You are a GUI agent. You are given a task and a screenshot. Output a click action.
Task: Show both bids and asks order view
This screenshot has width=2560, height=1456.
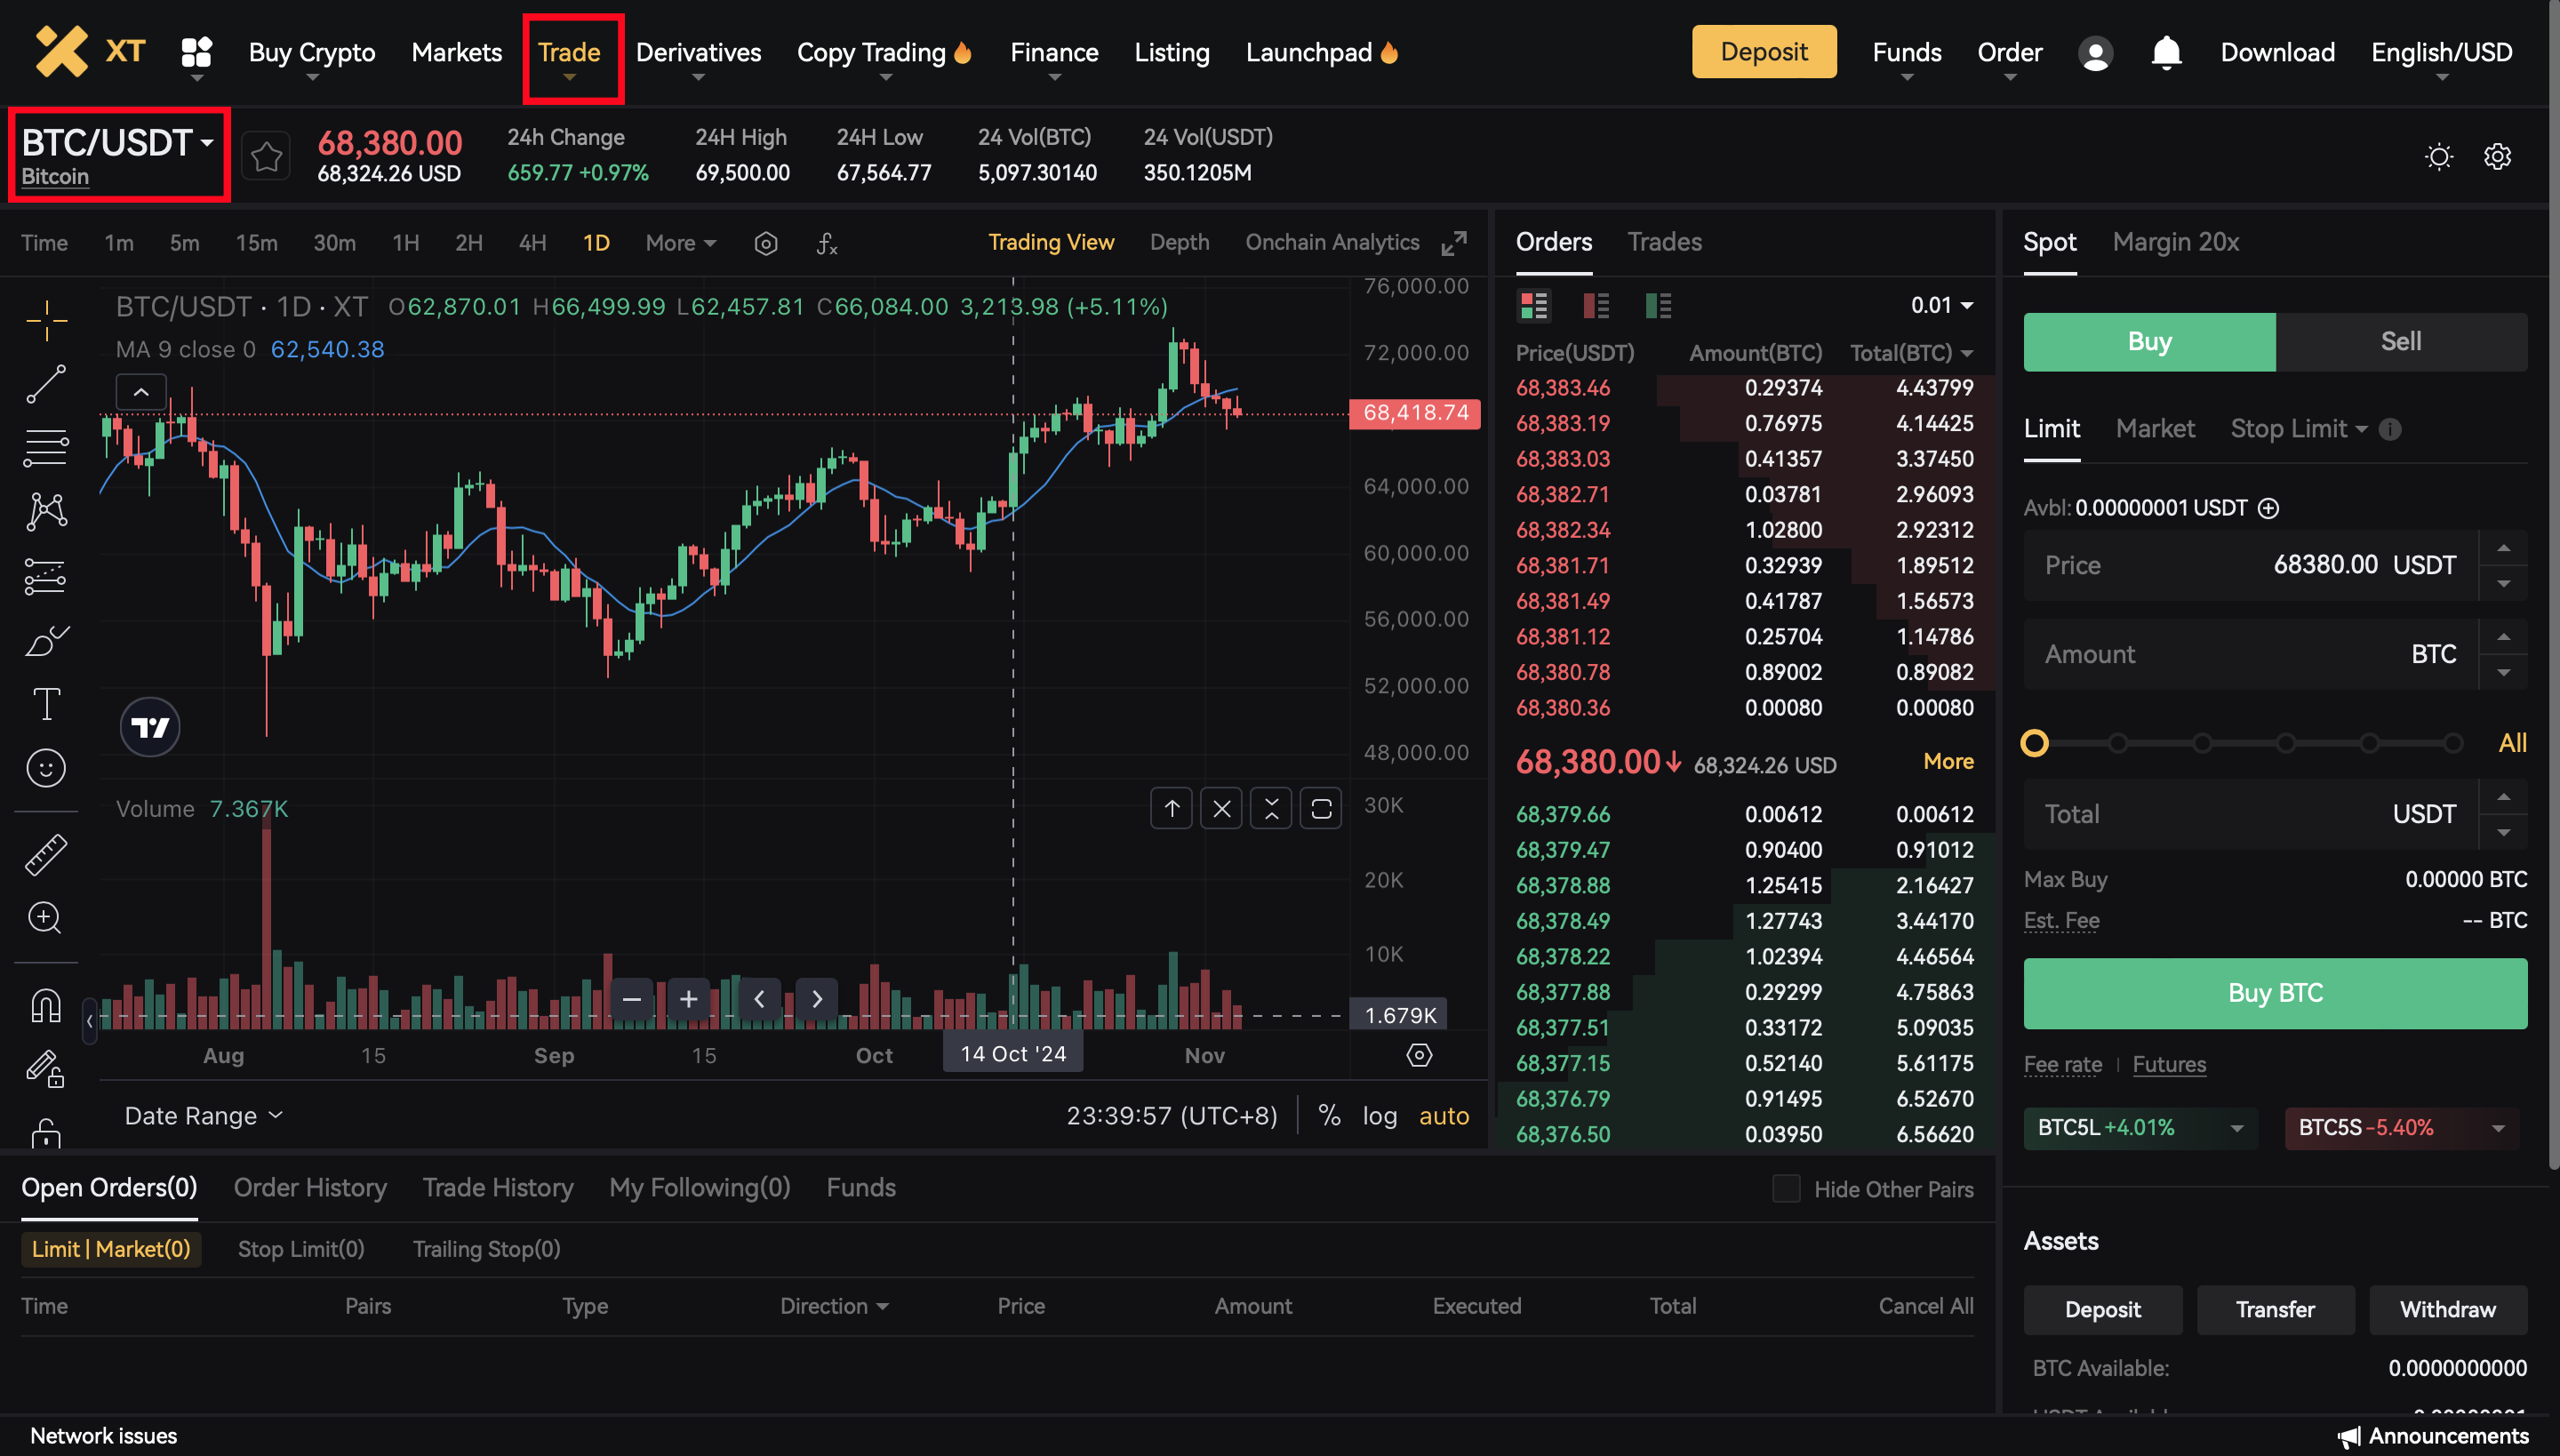click(x=1533, y=305)
